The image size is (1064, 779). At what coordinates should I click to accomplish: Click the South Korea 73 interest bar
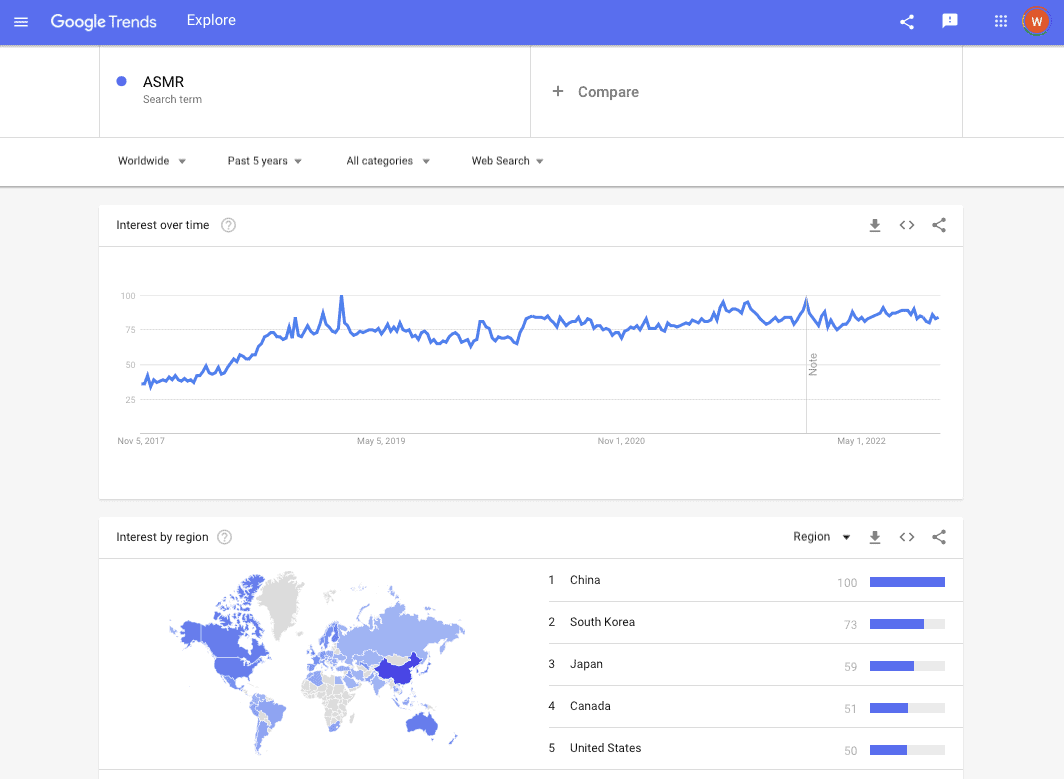pyautogui.click(x=907, y=624)
